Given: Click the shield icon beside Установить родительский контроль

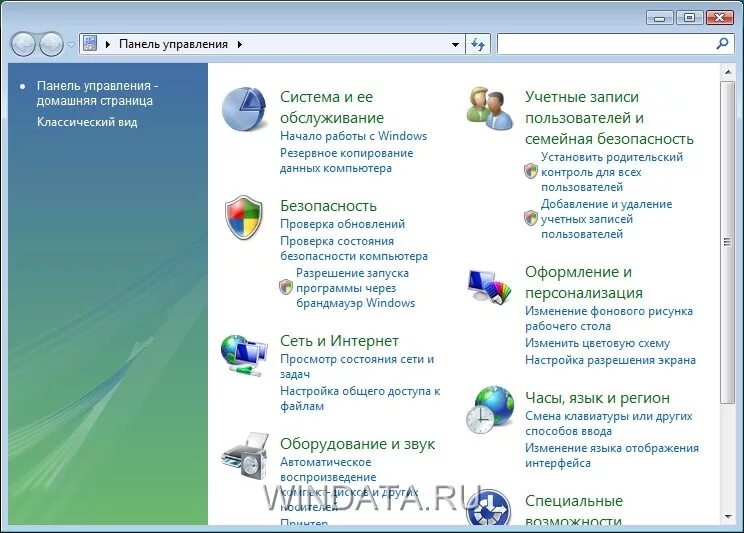Looking at the screenshot, I should pyautogui.click(x=531, y=171).
